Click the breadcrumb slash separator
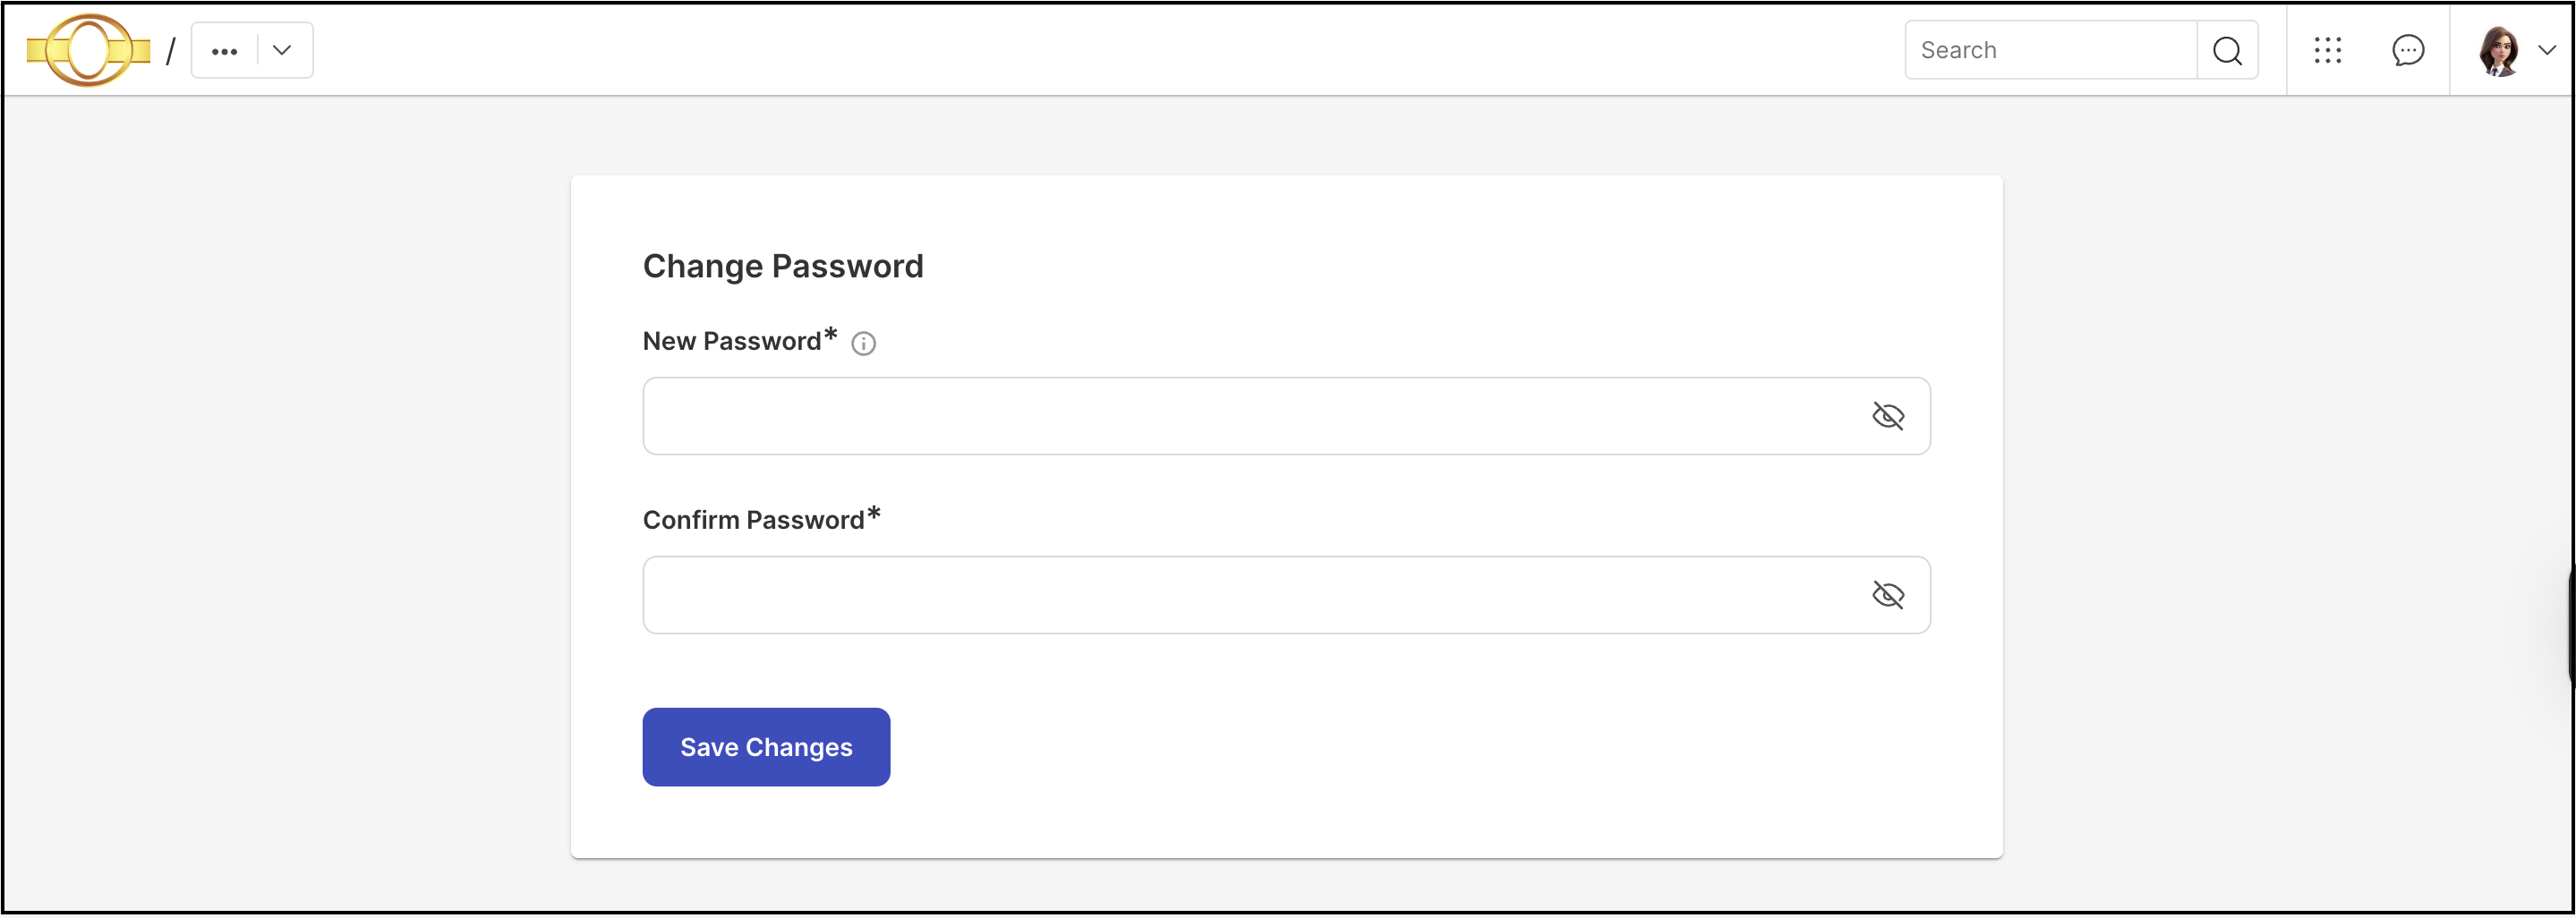The height and width of the screenshot is (918, 2576). tap(171, 51)
